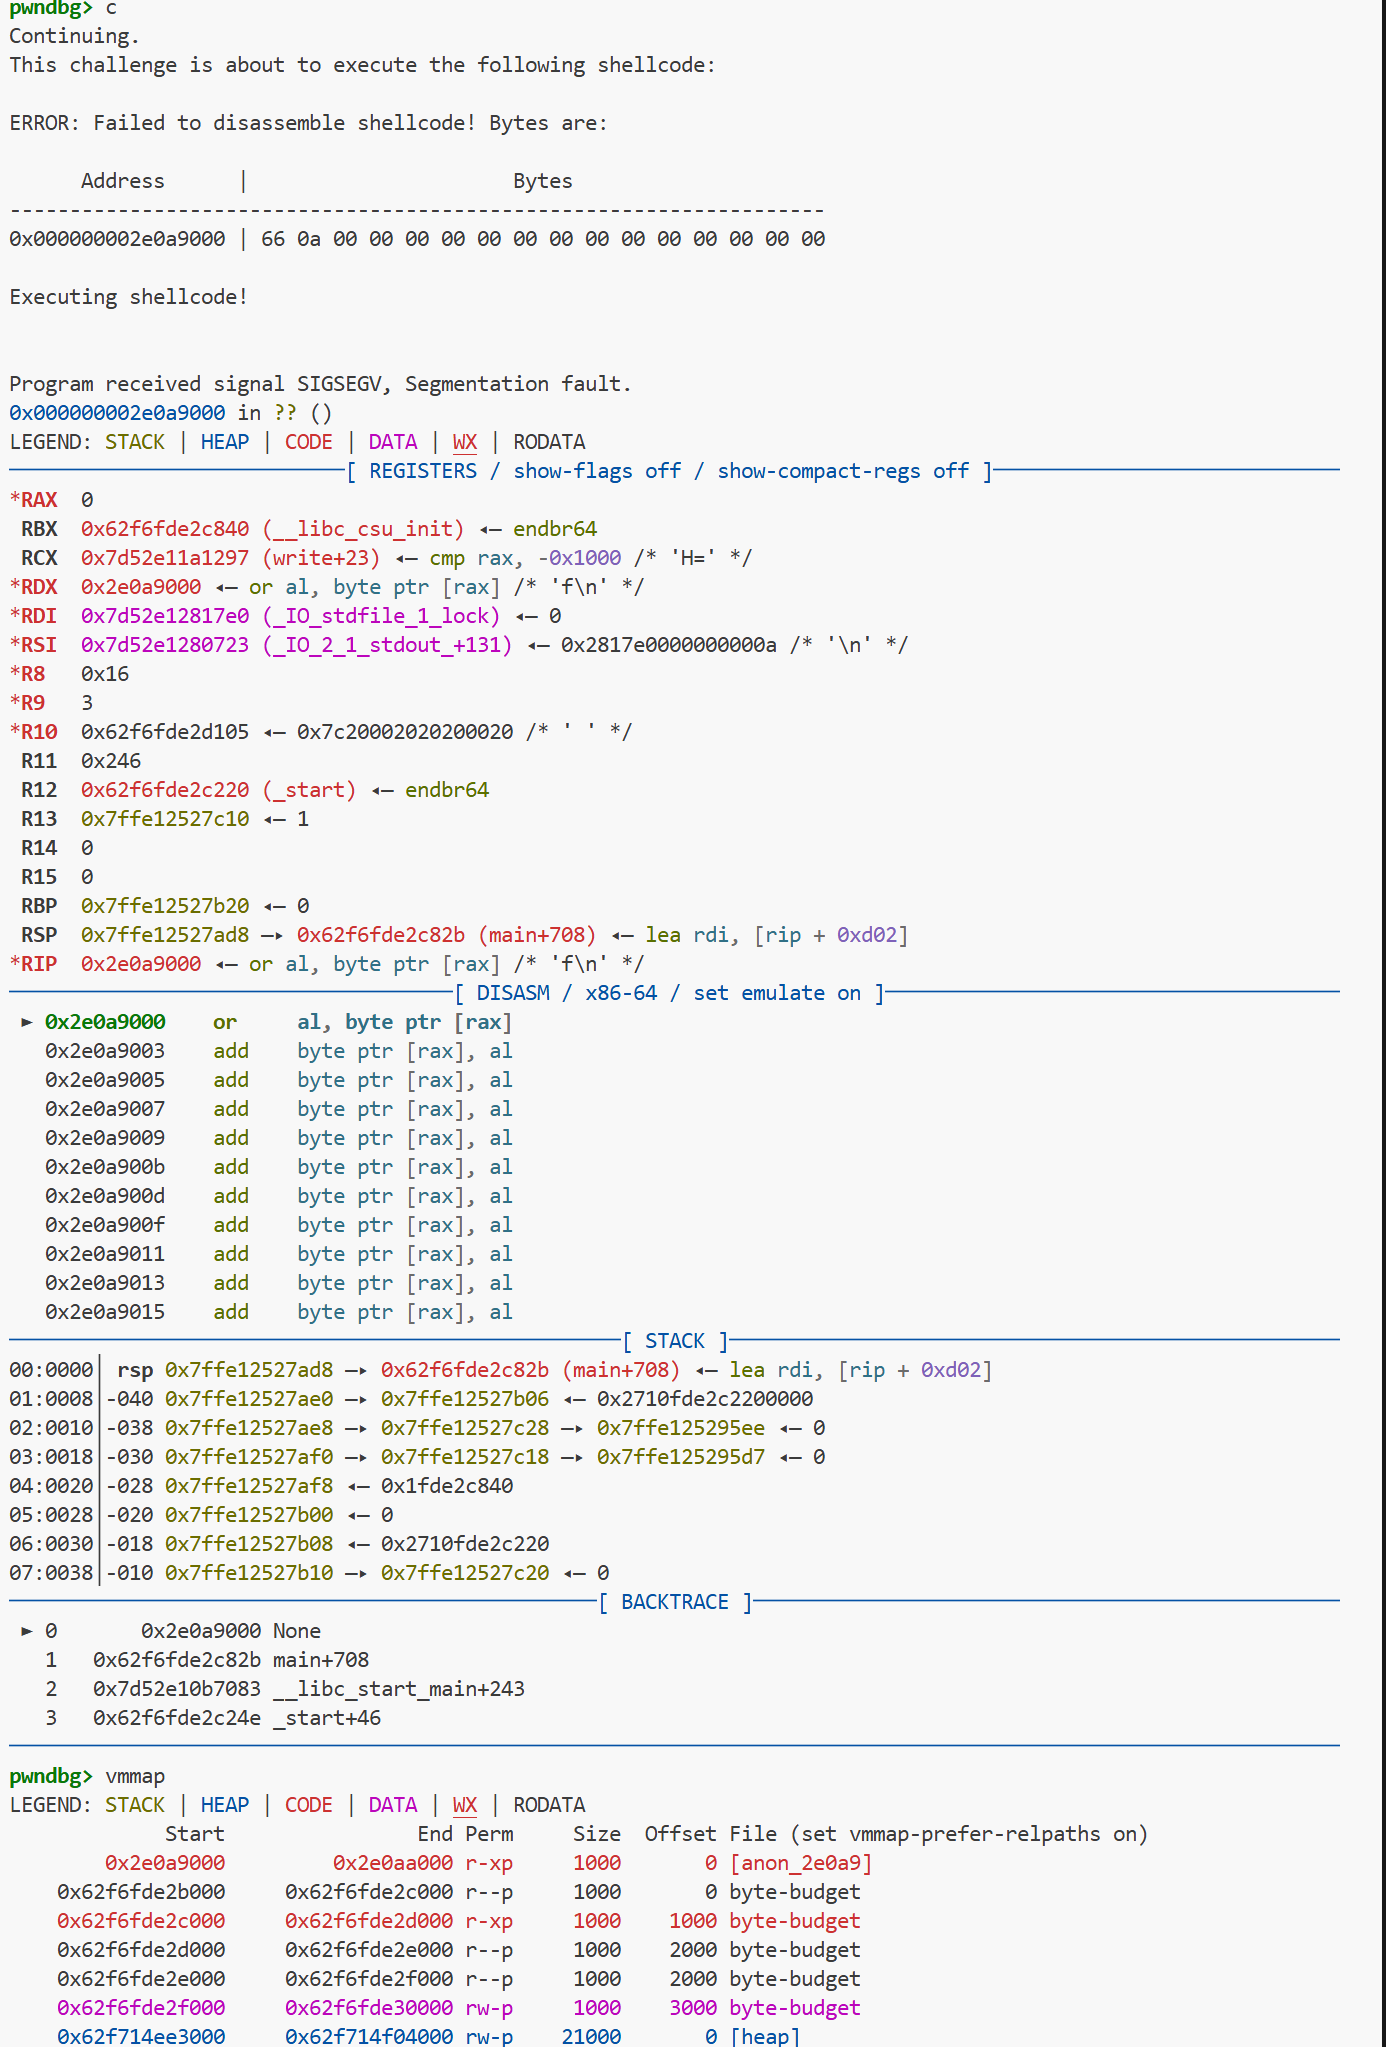Click the 'Bytes' column header of the byte dump
This screenshot has width=1386, height=2047.
tap(543, 181)
